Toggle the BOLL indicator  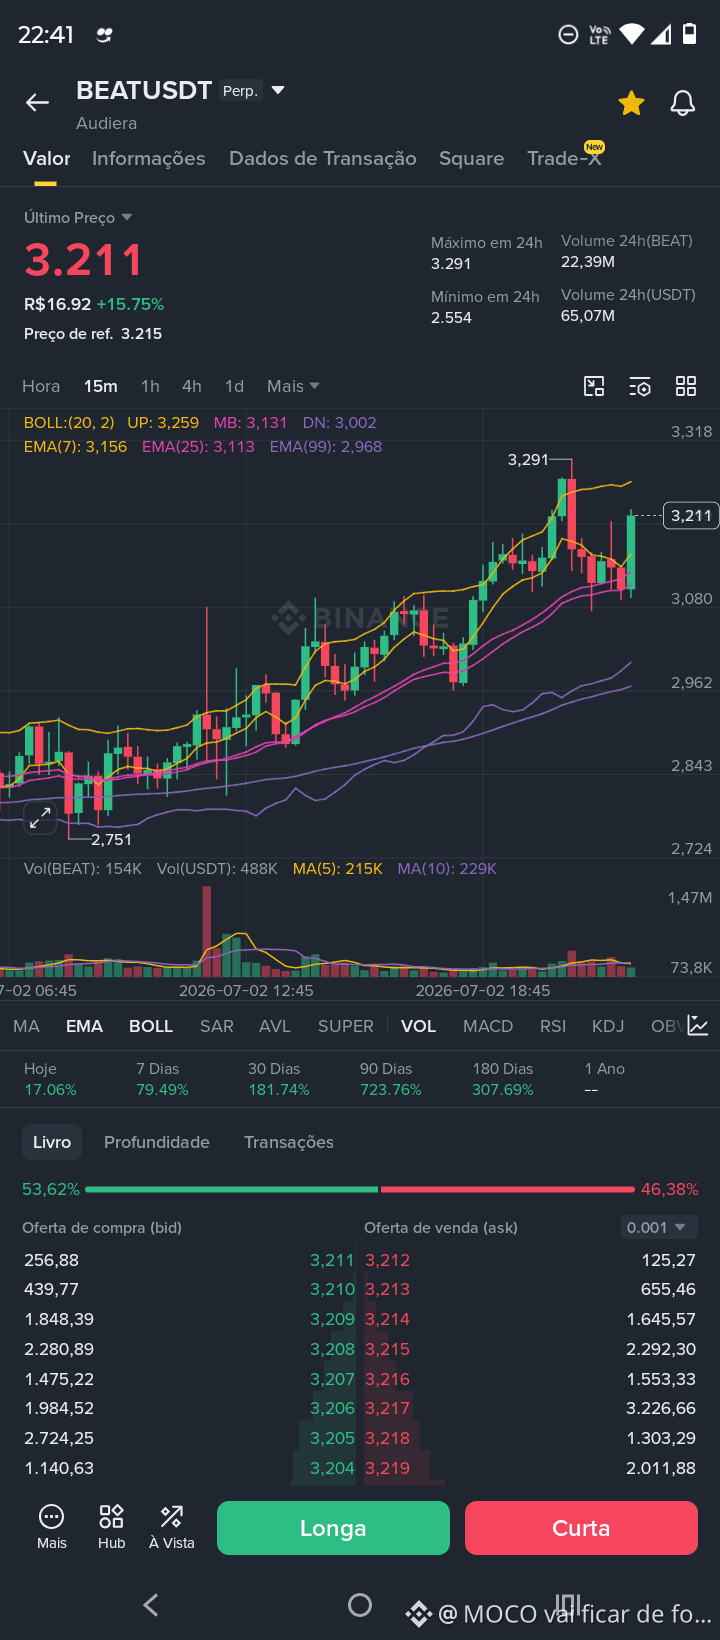pos(151,1026)
